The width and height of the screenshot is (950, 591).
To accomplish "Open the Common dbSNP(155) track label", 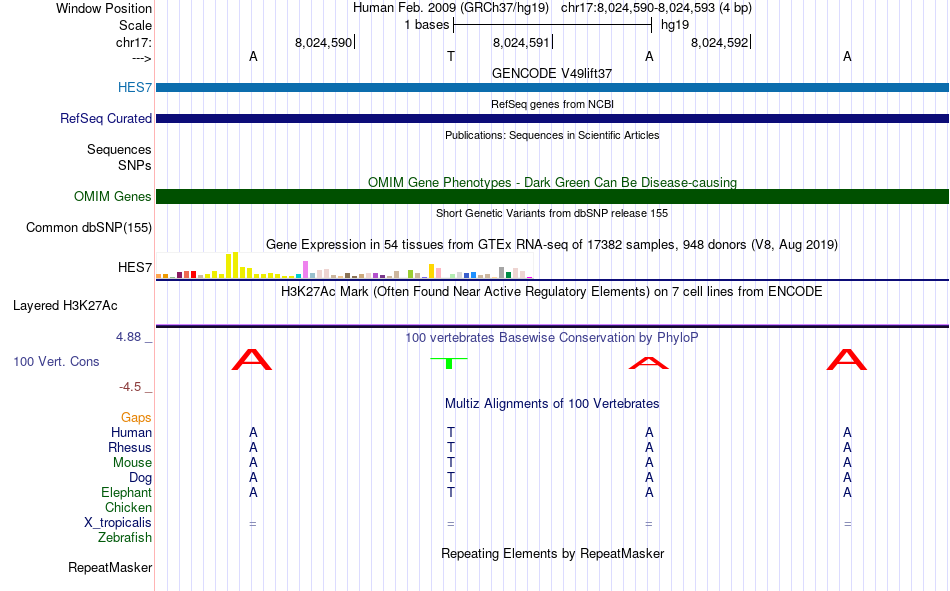I will tap(88, 227).
